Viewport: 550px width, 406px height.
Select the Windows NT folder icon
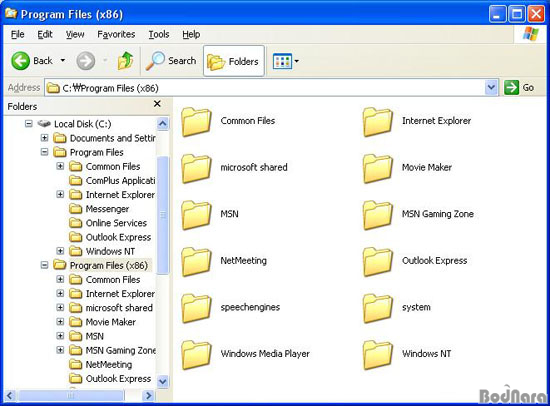(x=378, y=355)
